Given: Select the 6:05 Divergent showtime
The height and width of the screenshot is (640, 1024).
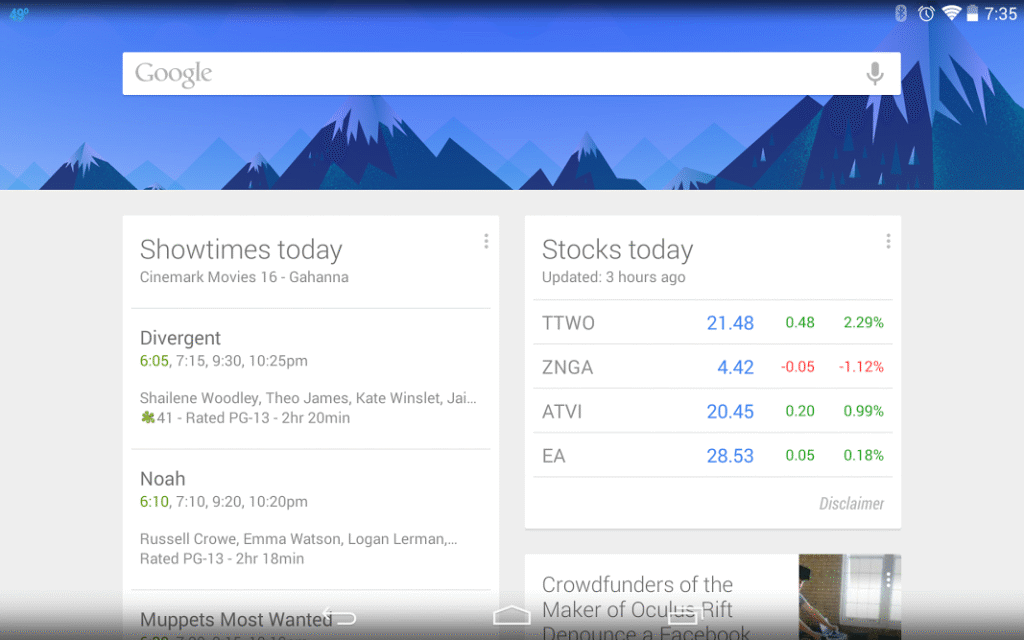Looking at the screenshot, I should 154,361.
